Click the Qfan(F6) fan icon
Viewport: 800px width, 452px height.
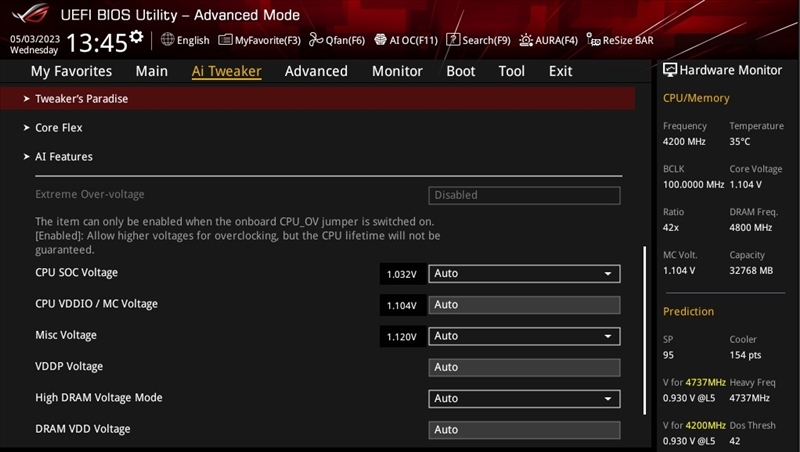(x=316, y=39)
